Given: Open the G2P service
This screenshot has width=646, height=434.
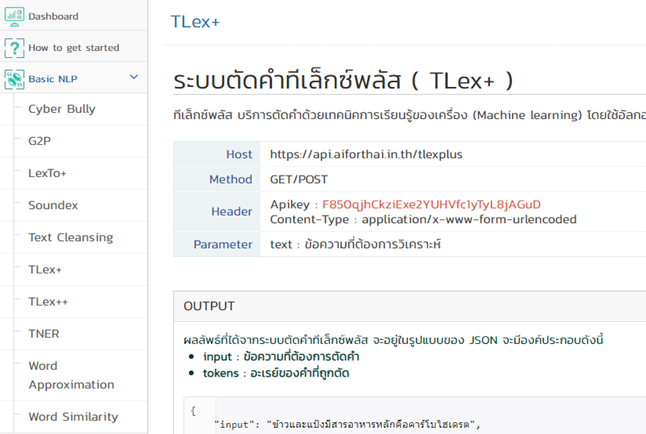Looking at the screenshot, I should pos(40,141).
